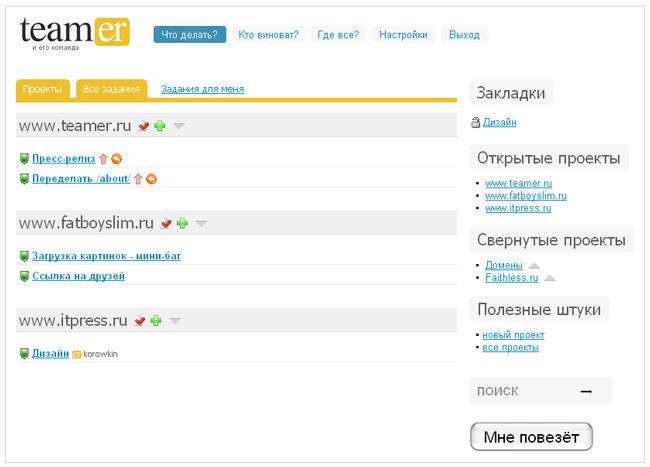
Task: Expand the Faithless.ru collapsed project
Action: click(549, 278)
